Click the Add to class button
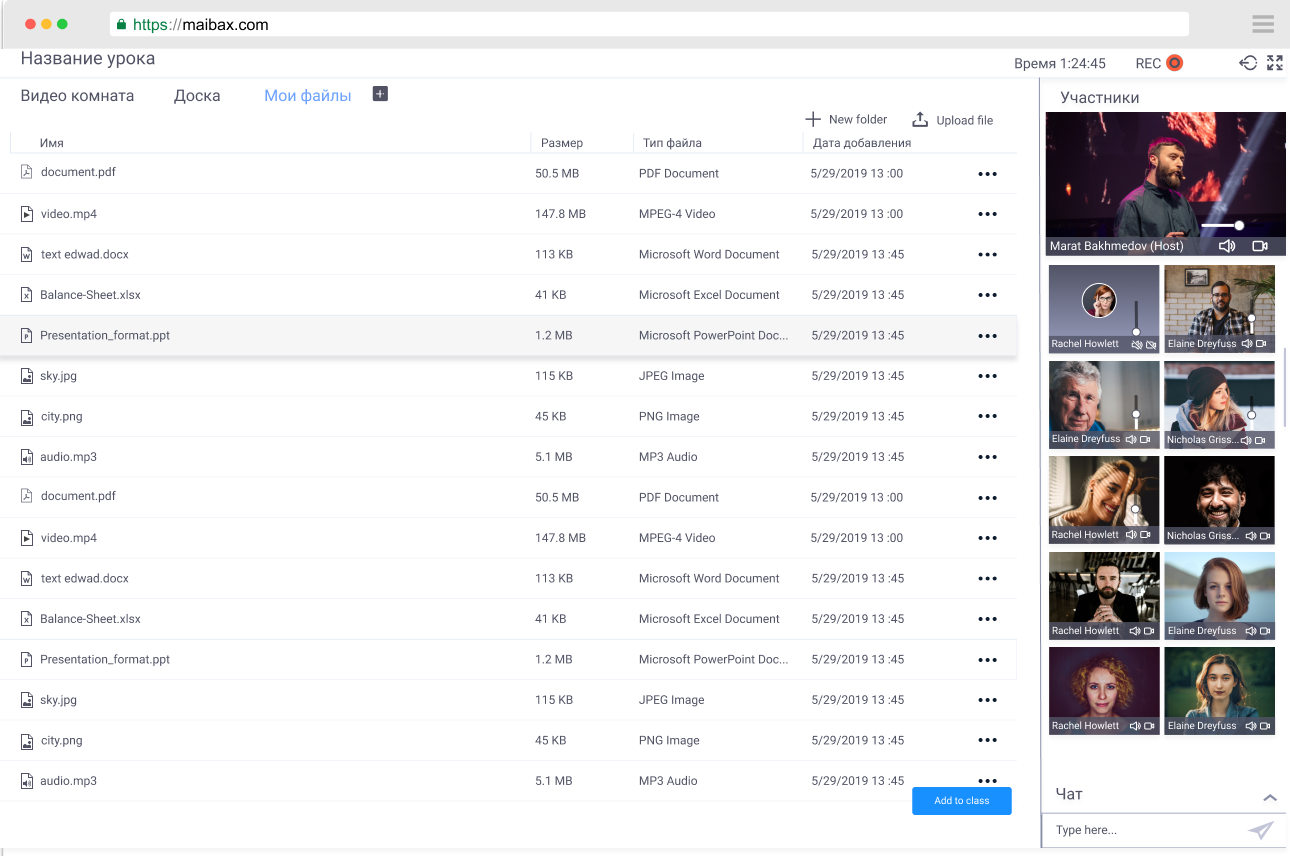1290x856 pixels. pyautogui.click(x=962, y=801)
